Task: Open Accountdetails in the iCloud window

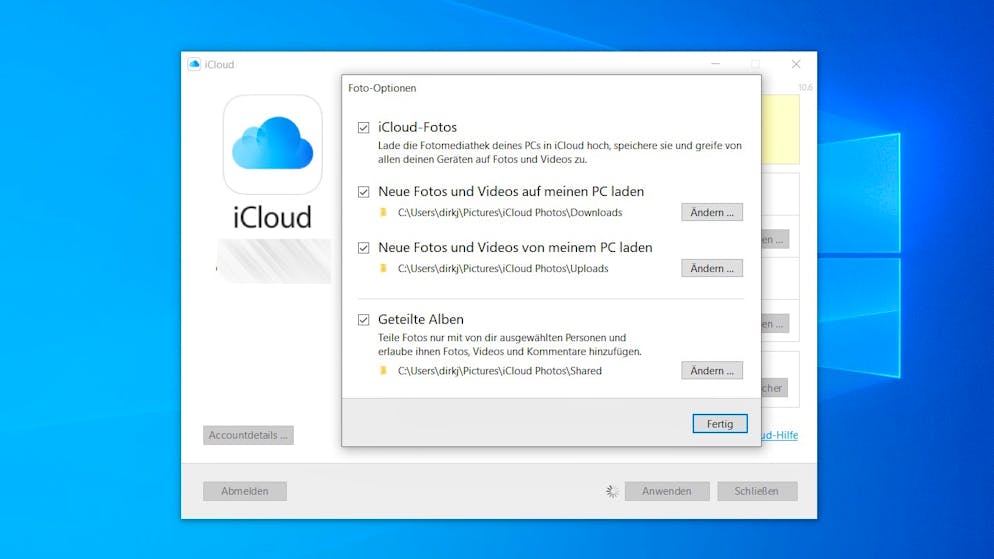Action: click(248, 435)
